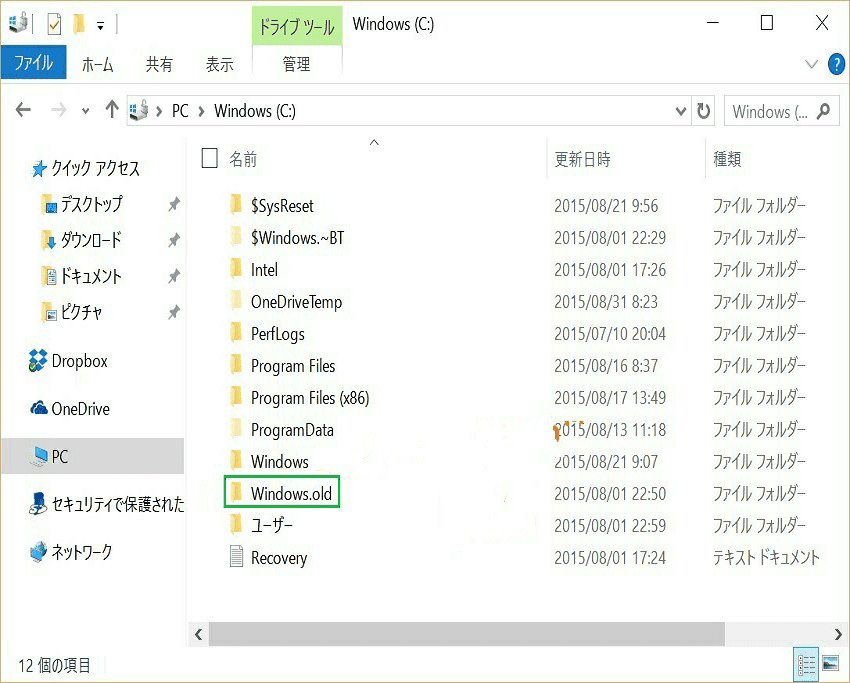
Task: Switch to the ホーム ribbon tab
Action: click(x=98, y=65)
